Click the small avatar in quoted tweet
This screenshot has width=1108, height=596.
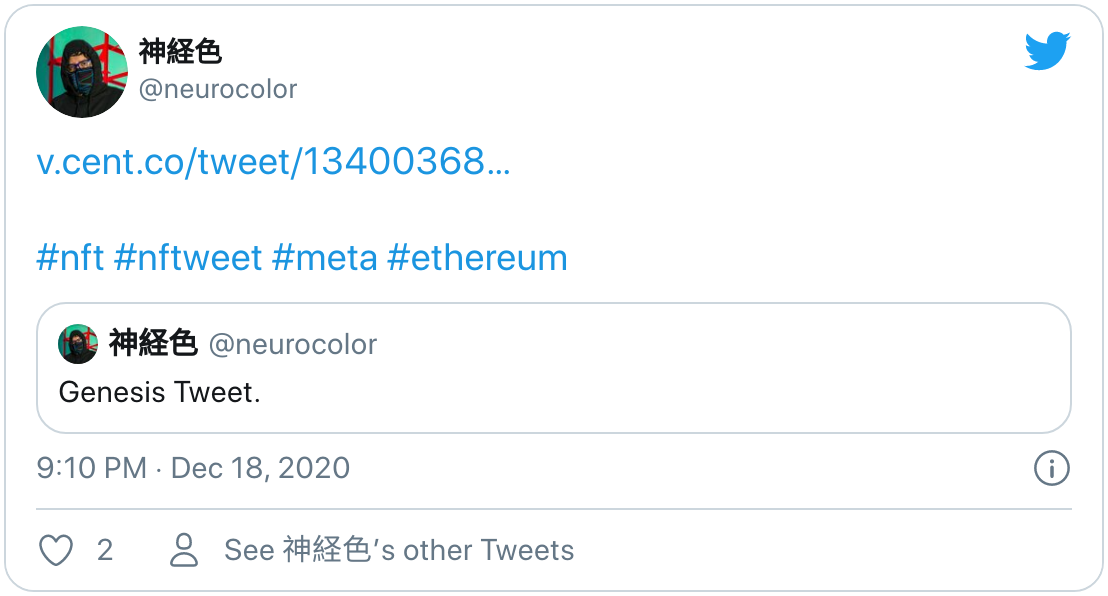pyautogui.click(x=78, y=344)
